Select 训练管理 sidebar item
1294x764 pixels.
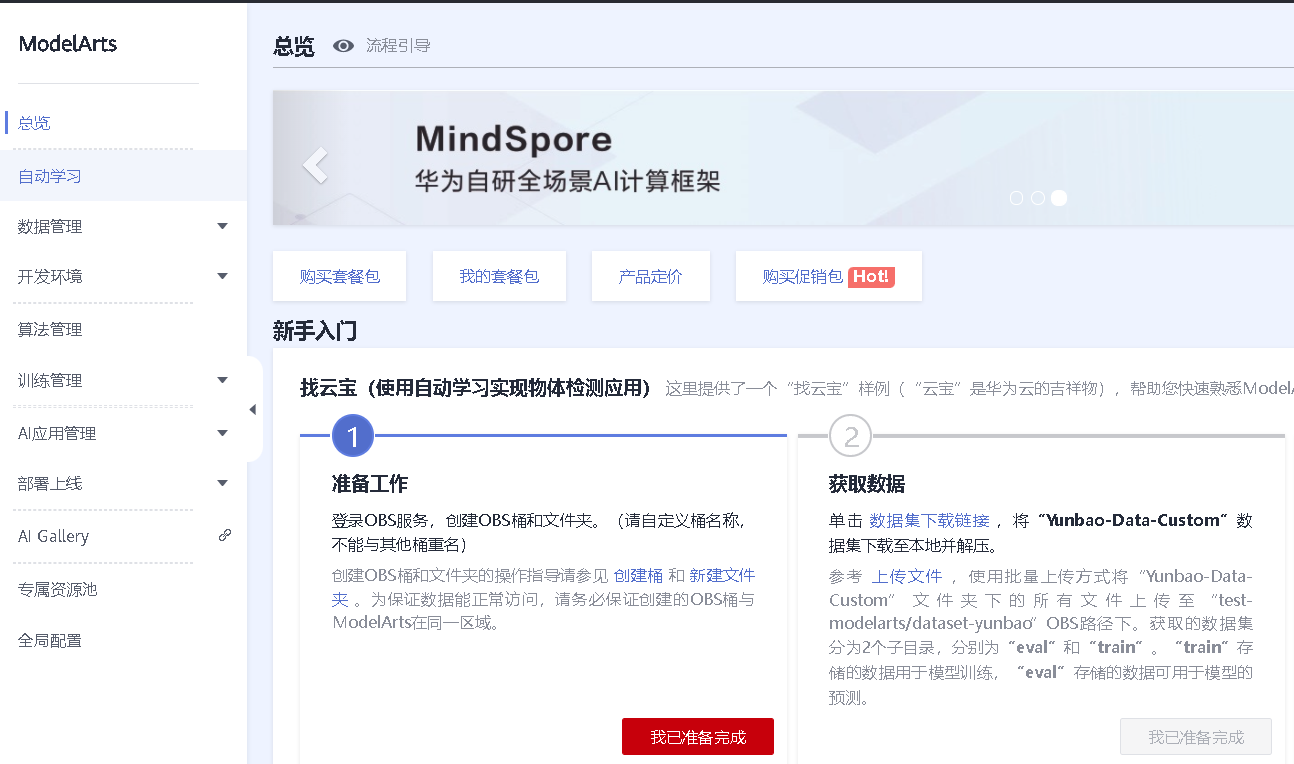click(x=49, y=380)
